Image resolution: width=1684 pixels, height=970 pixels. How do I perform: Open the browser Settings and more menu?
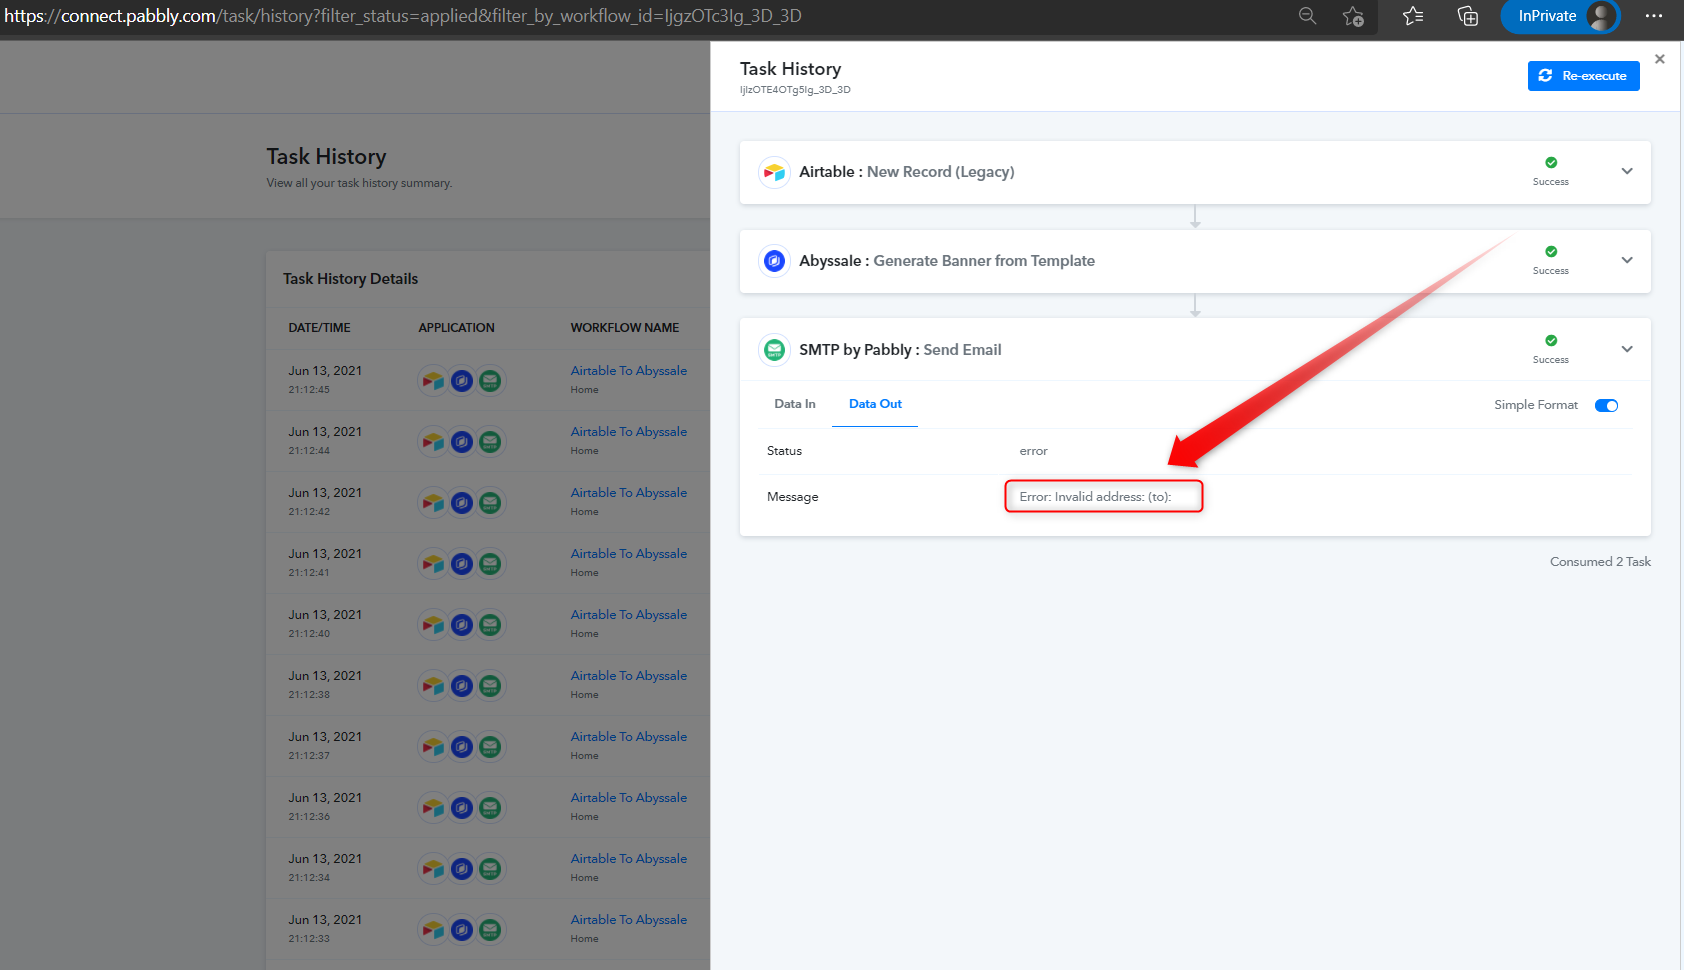1654,16
